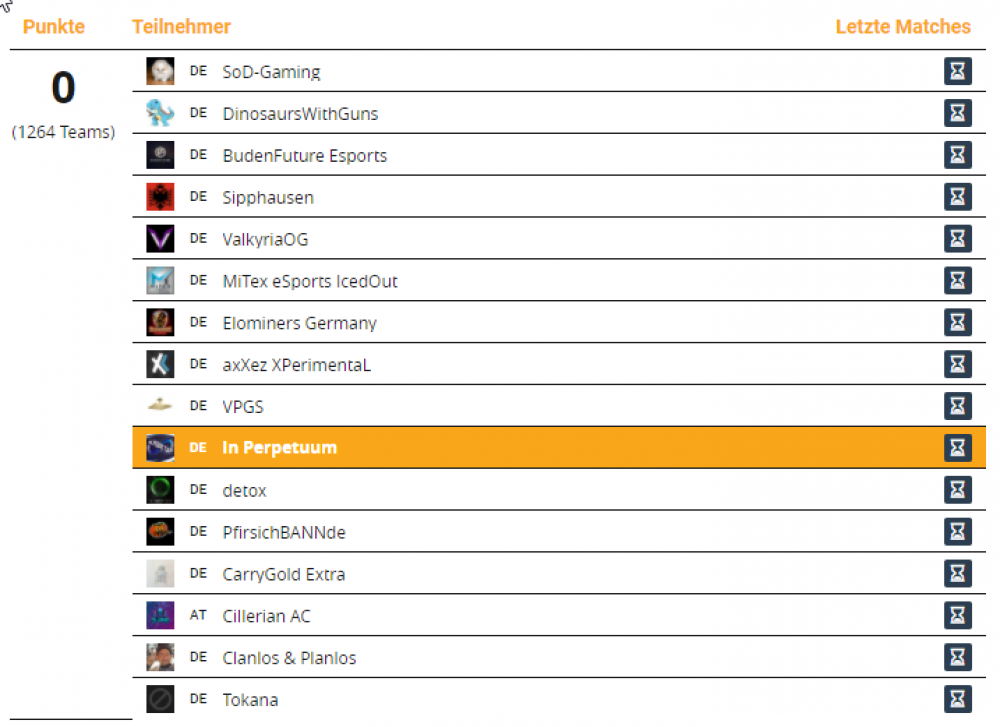This screenshot has width=1000, height=727.
Task: Click the Teilnehmer column header
Action: [x=181, y=27]
